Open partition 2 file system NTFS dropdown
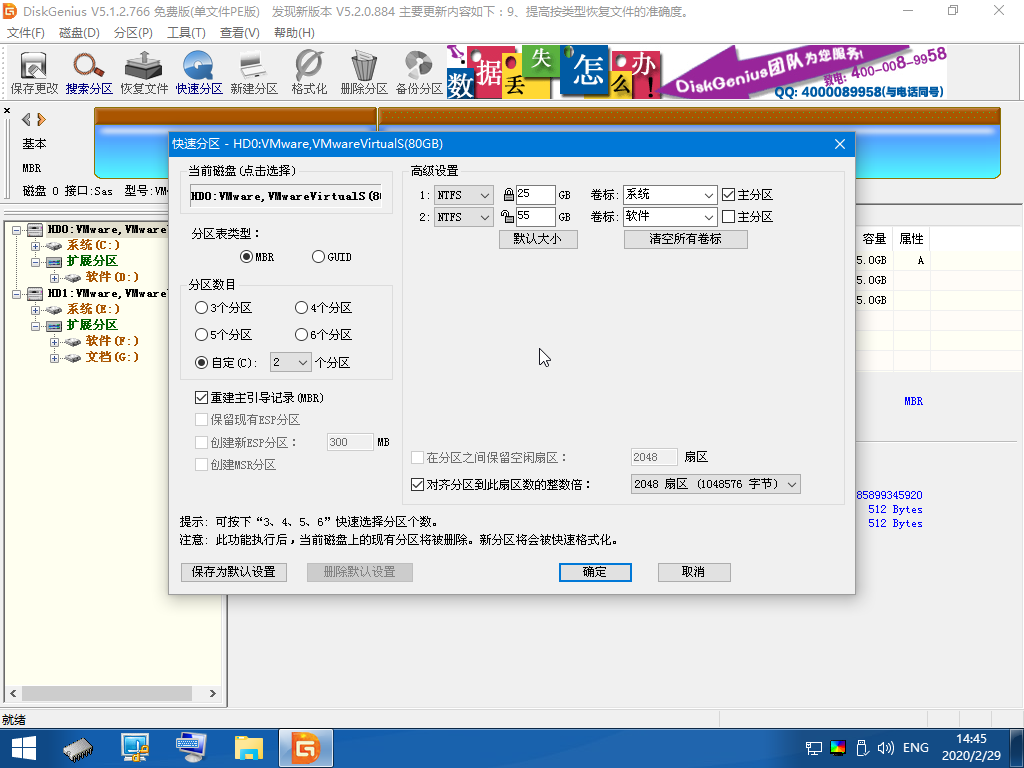The width and height of the screenshot is (1024, 768). pyautogui.click(x=464, y=217)
